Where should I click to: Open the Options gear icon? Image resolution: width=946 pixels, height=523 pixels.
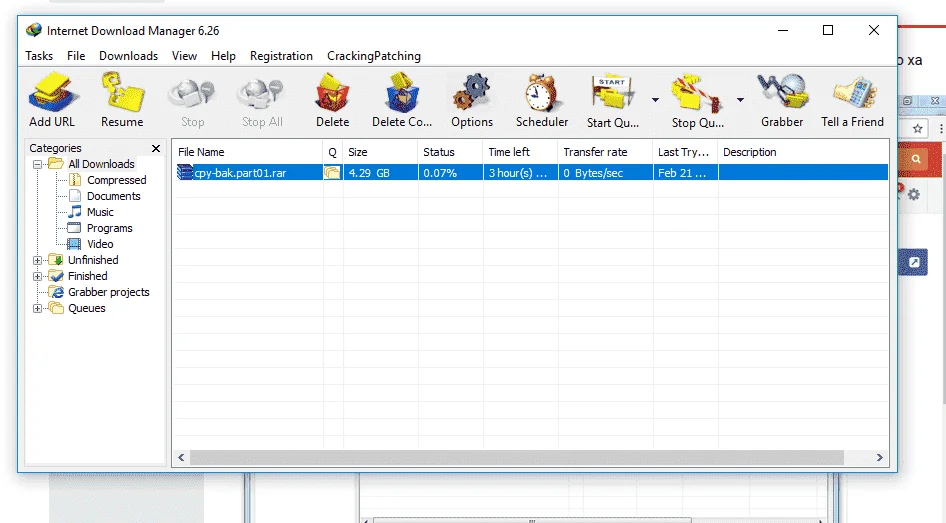click(472, 100)
